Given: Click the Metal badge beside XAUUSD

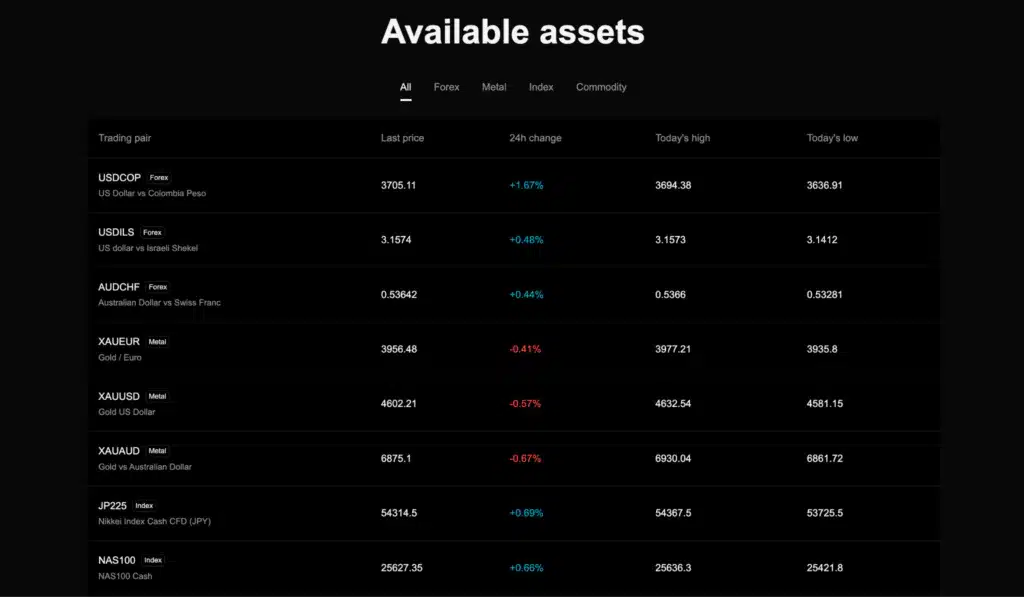Looking at the screenshot, I should click(157, 396).
